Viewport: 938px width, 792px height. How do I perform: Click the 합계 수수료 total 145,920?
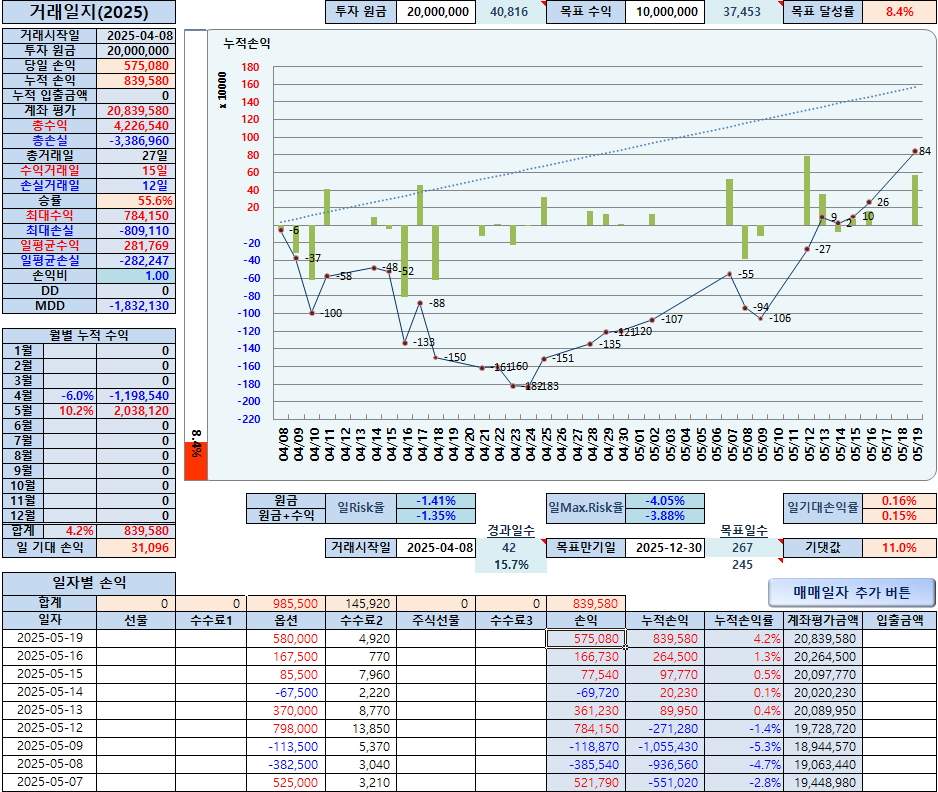361,604
